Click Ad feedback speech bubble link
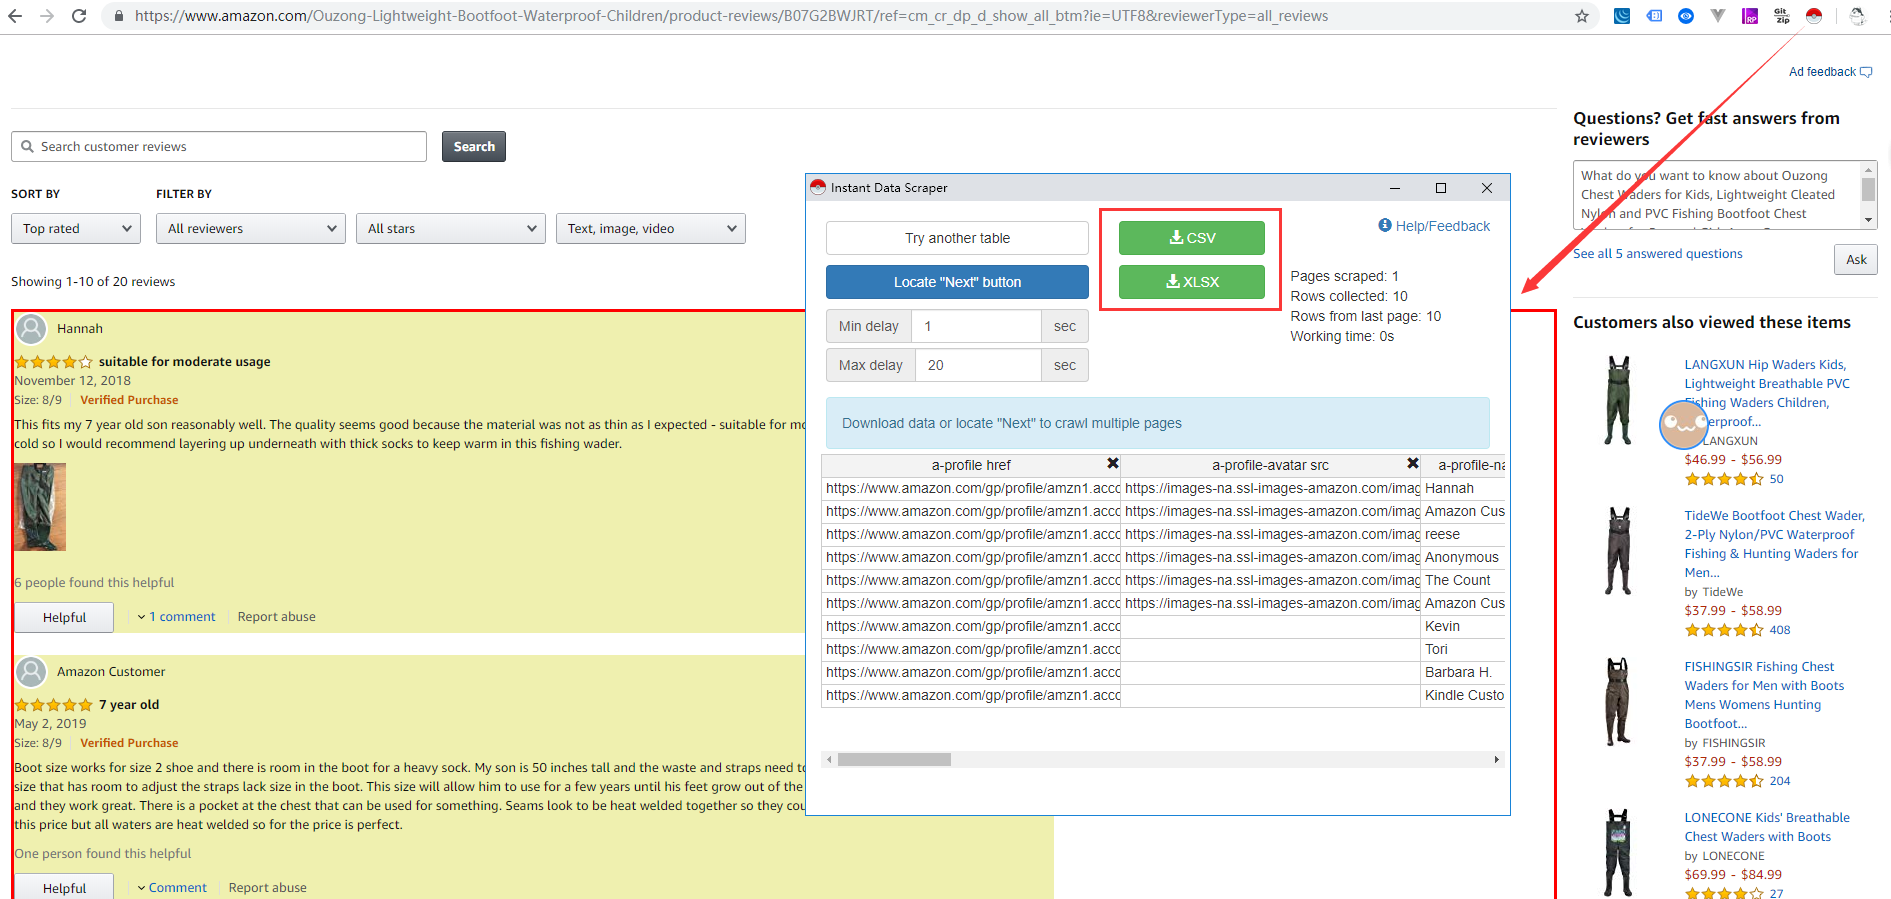Image resolution: width=1891 pixels, height=899 pixels. tap(1830, 72)
